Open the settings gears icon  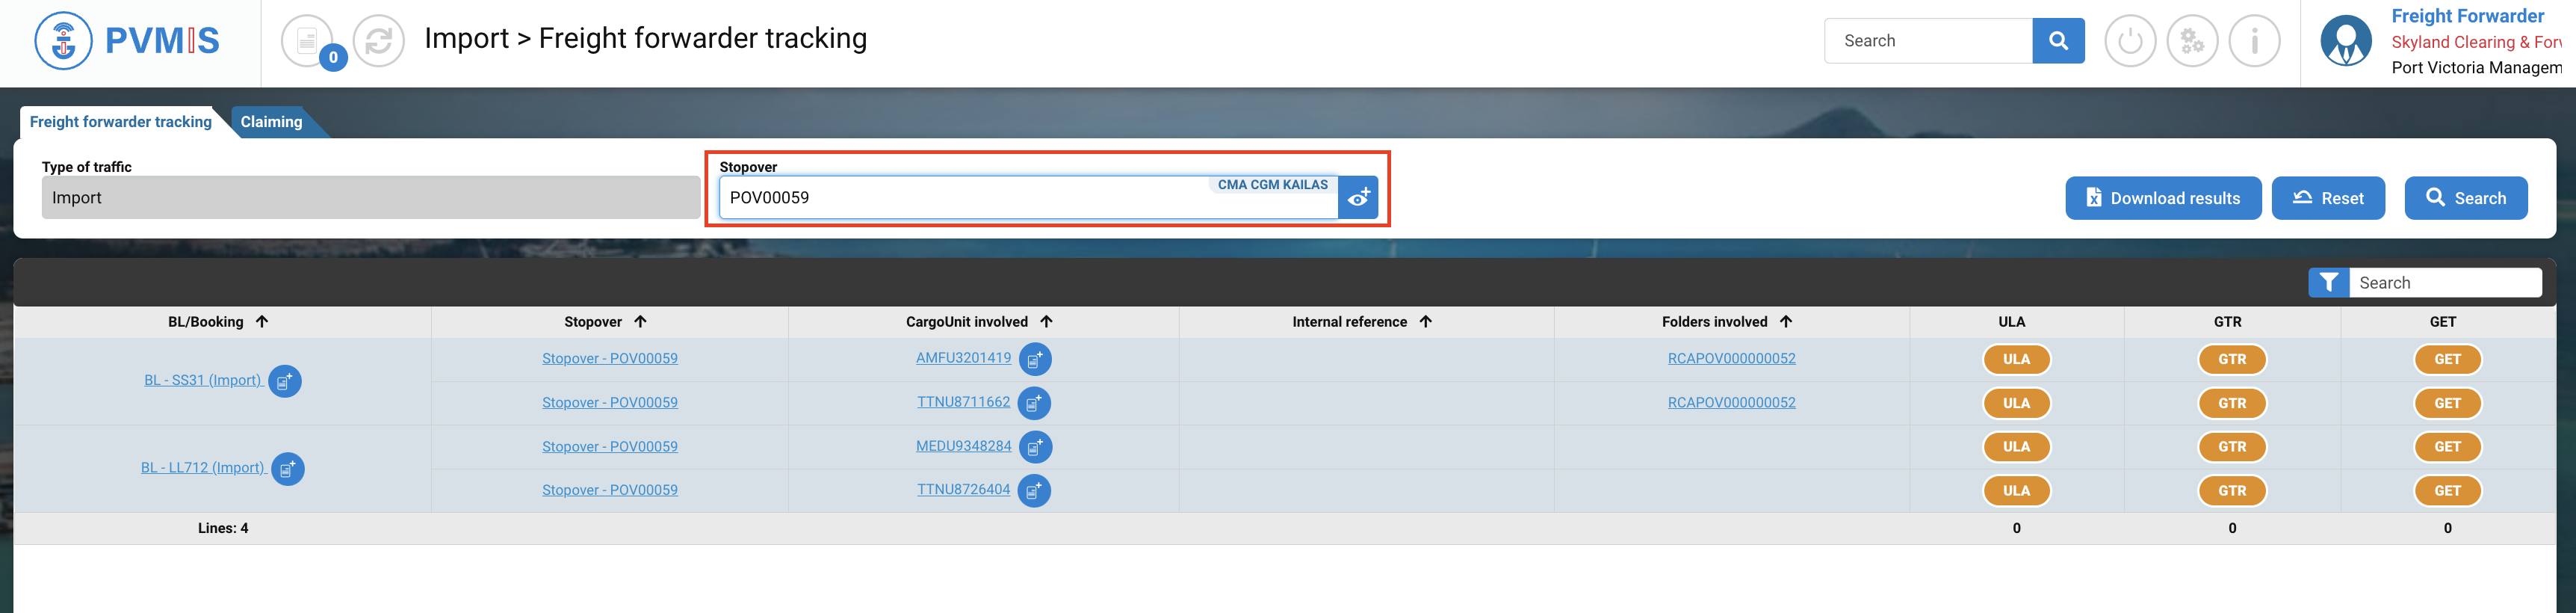coord(2192,41)
